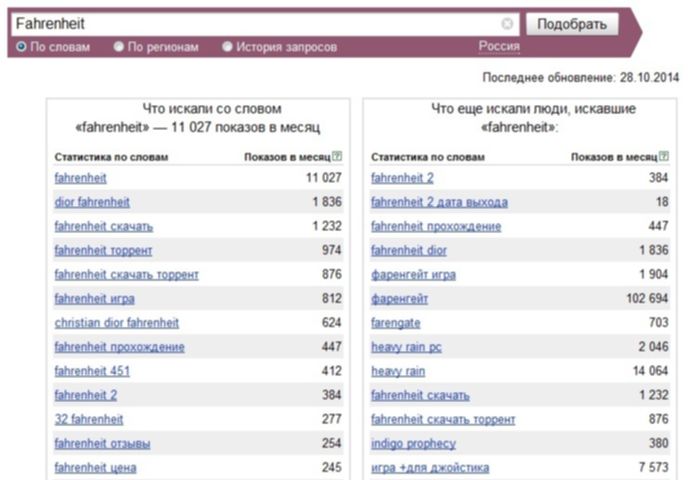Open the 'heavy rain' link with 14 064
688x480 pixels.
(398, 371)
